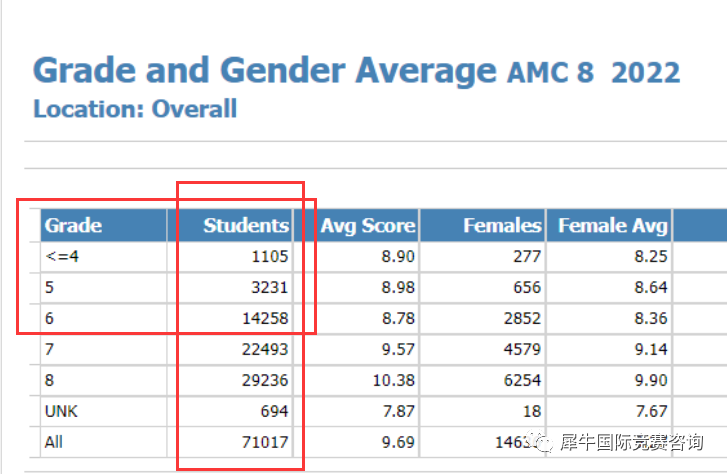The image size is (727, 474).
Task: Click the 'Location: Overall' subtitle
Action: point(135,109)
